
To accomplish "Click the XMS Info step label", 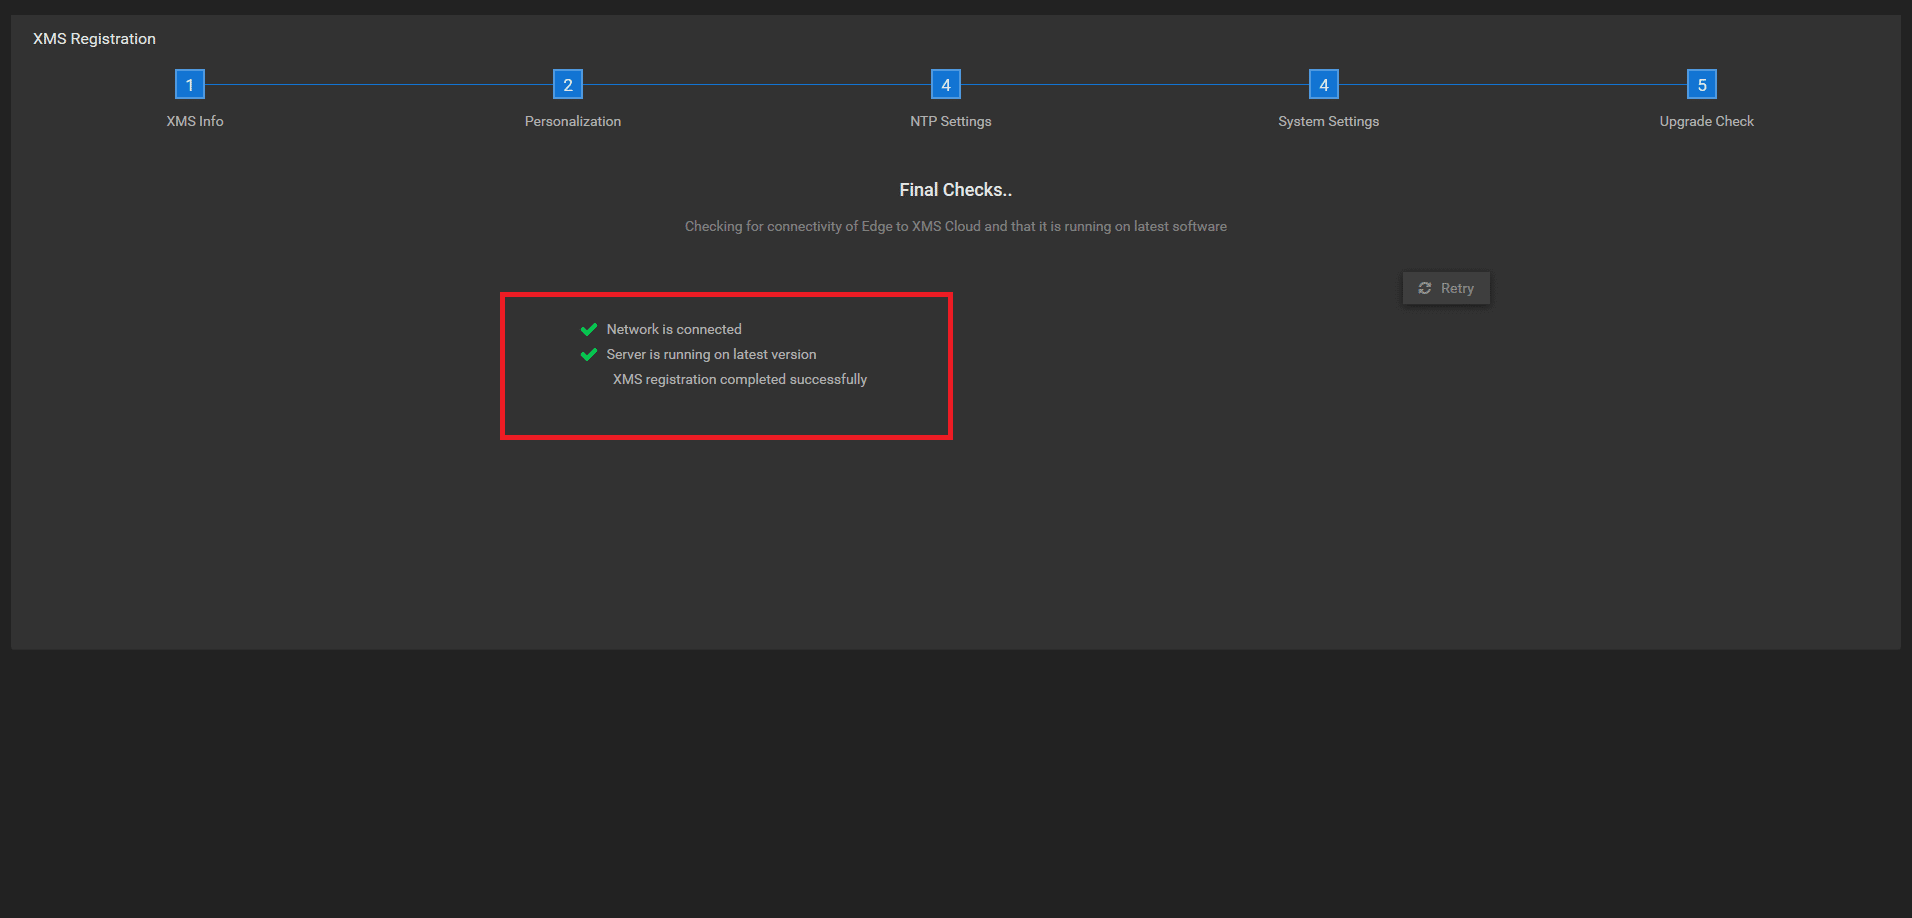I will 195,121.
